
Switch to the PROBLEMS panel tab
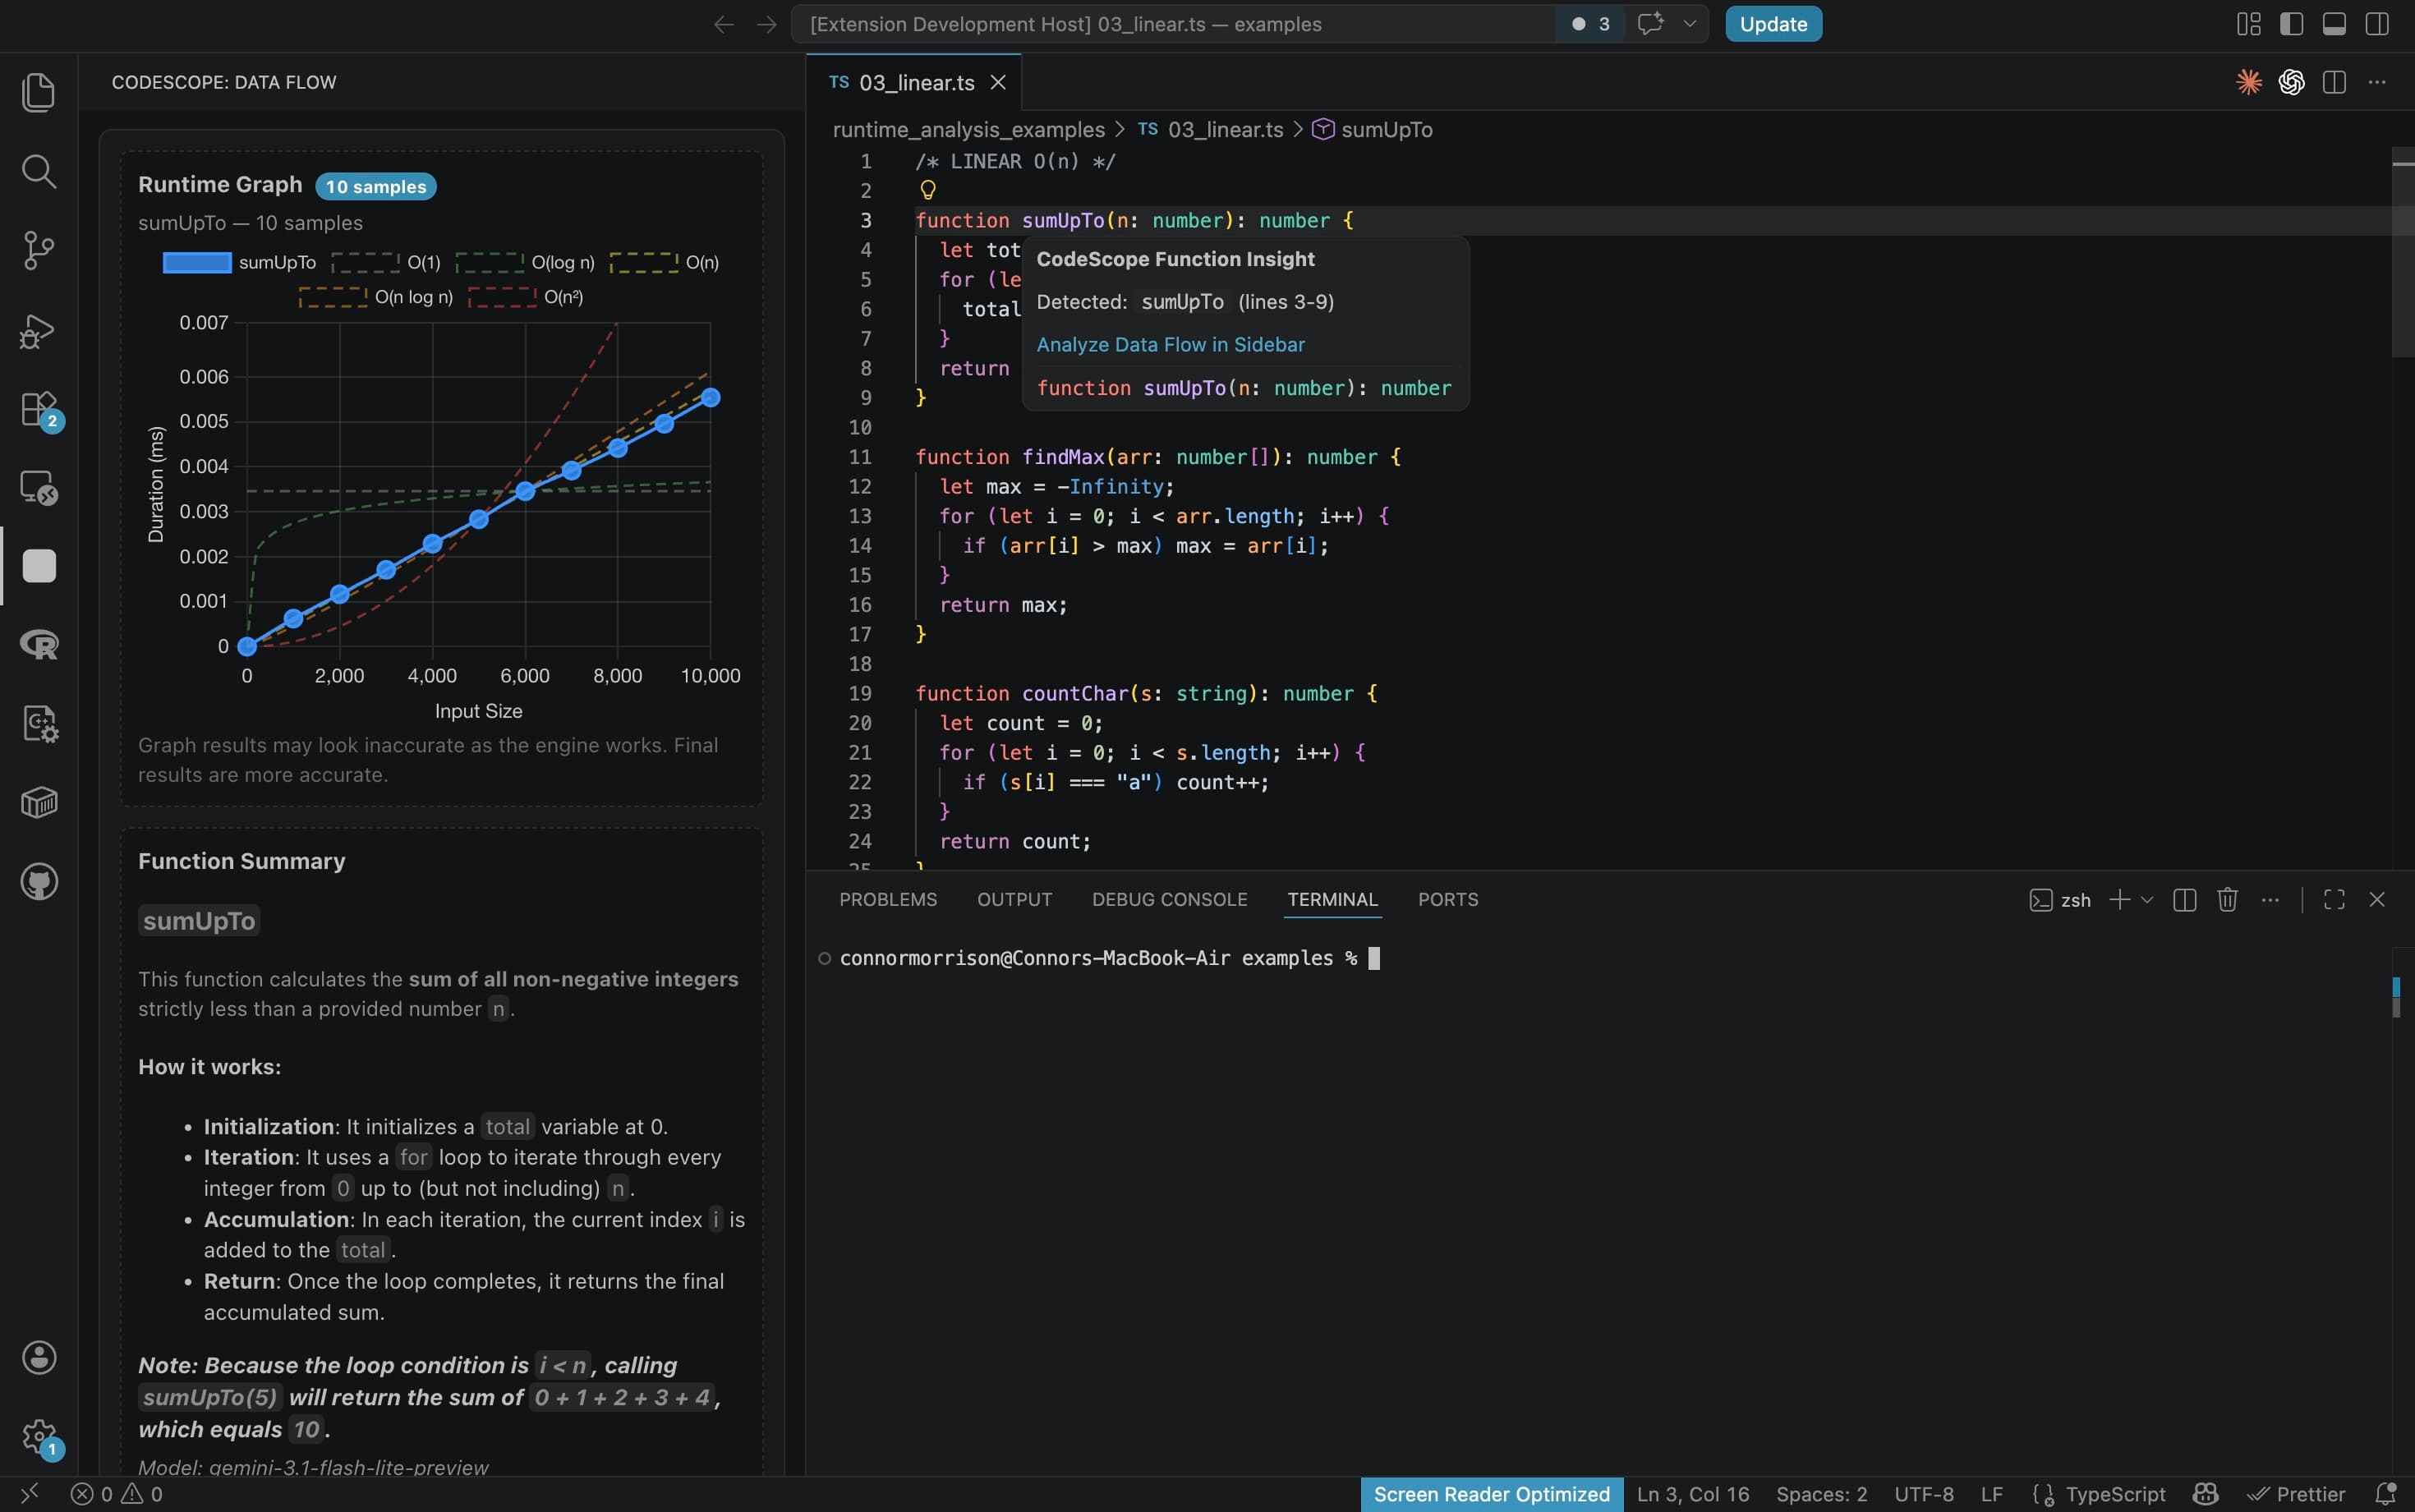coord(888,899)
